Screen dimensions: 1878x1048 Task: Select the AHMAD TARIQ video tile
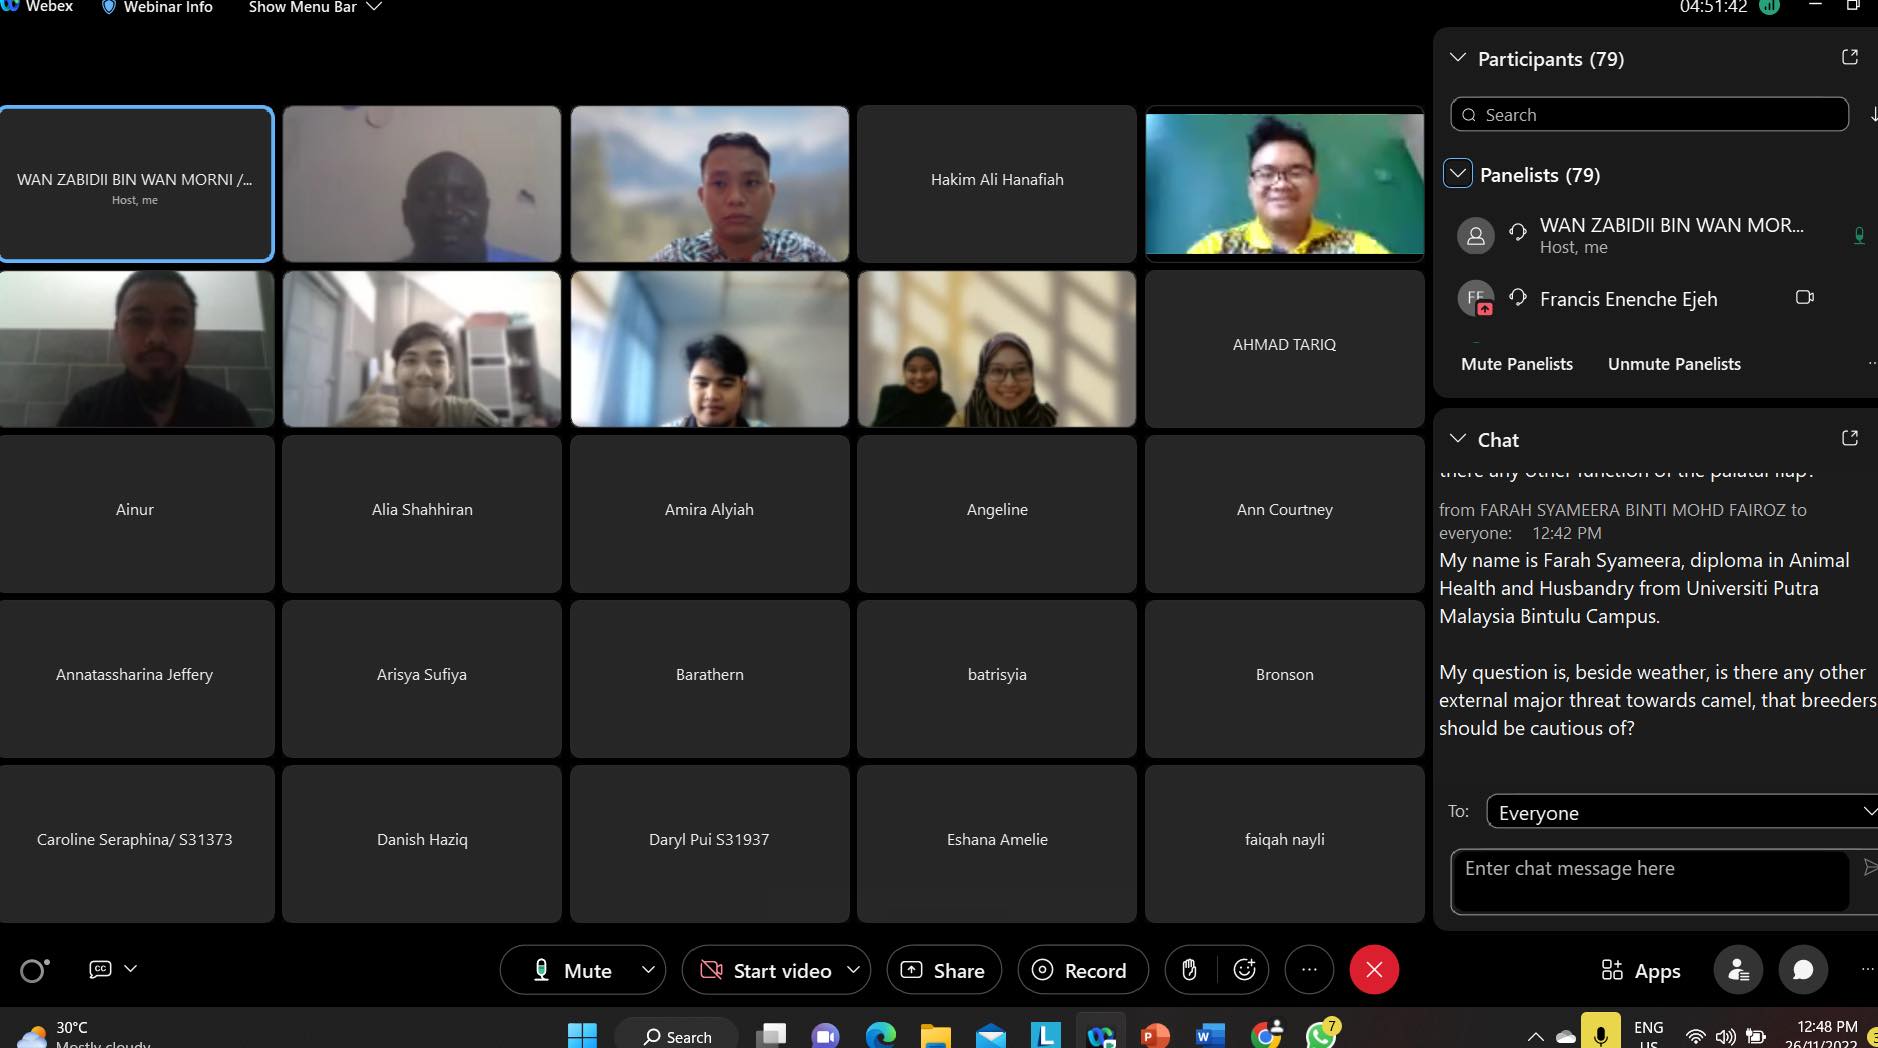1284,349
